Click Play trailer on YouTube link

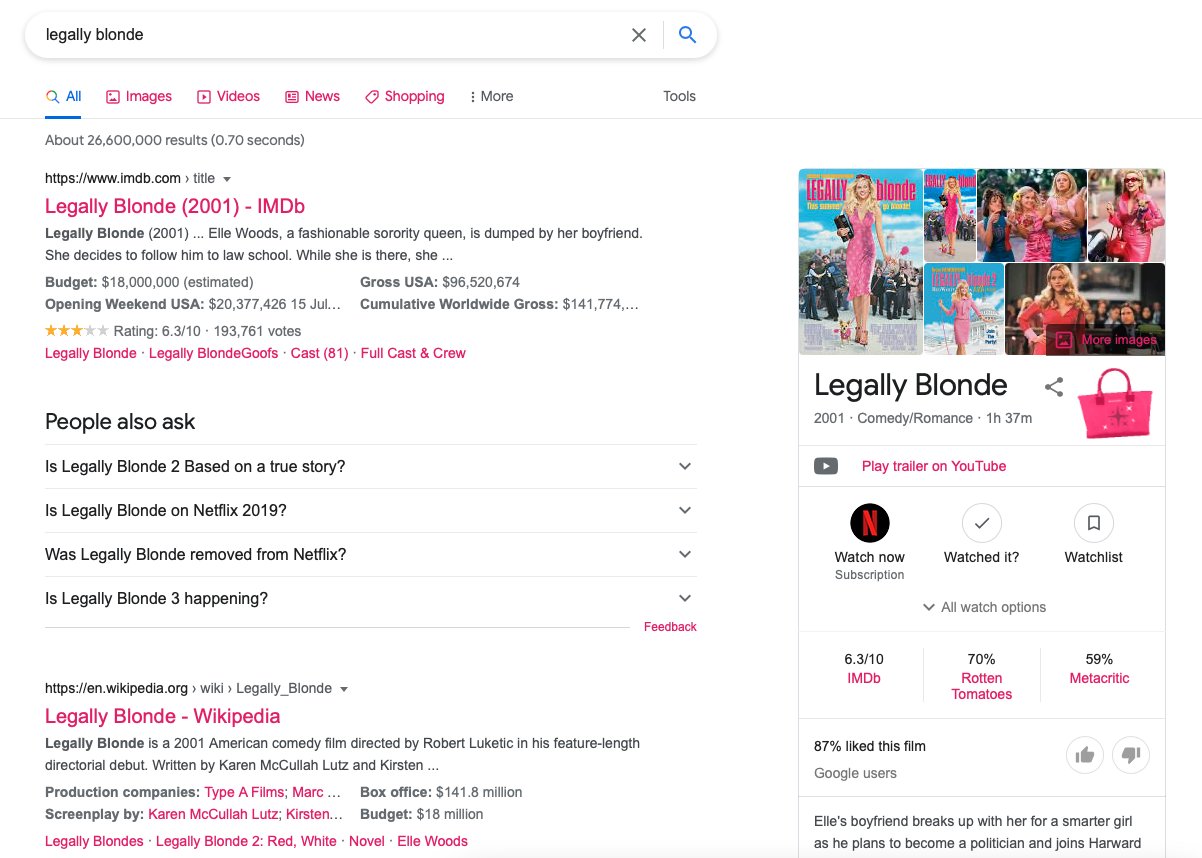[934, 466]
